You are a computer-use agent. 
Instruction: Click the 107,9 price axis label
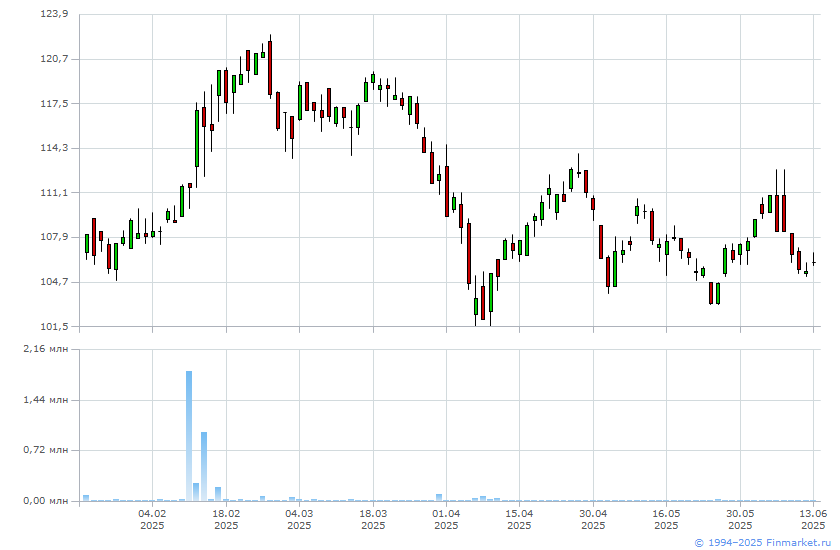[x=55, y=237]
